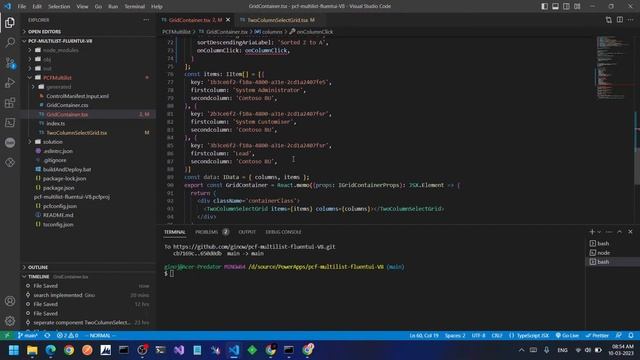Viewport: 640px width, 360px height.
Task: Open errors and warnings status indicator
Action: 67,336
